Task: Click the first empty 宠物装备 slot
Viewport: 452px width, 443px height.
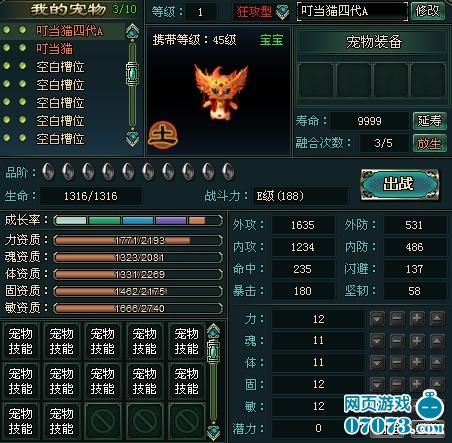Action: [316, 81]
